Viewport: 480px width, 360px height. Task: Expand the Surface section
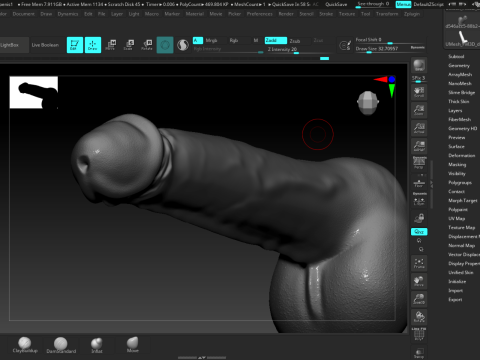pyautogui.click(x=456, y=146)
